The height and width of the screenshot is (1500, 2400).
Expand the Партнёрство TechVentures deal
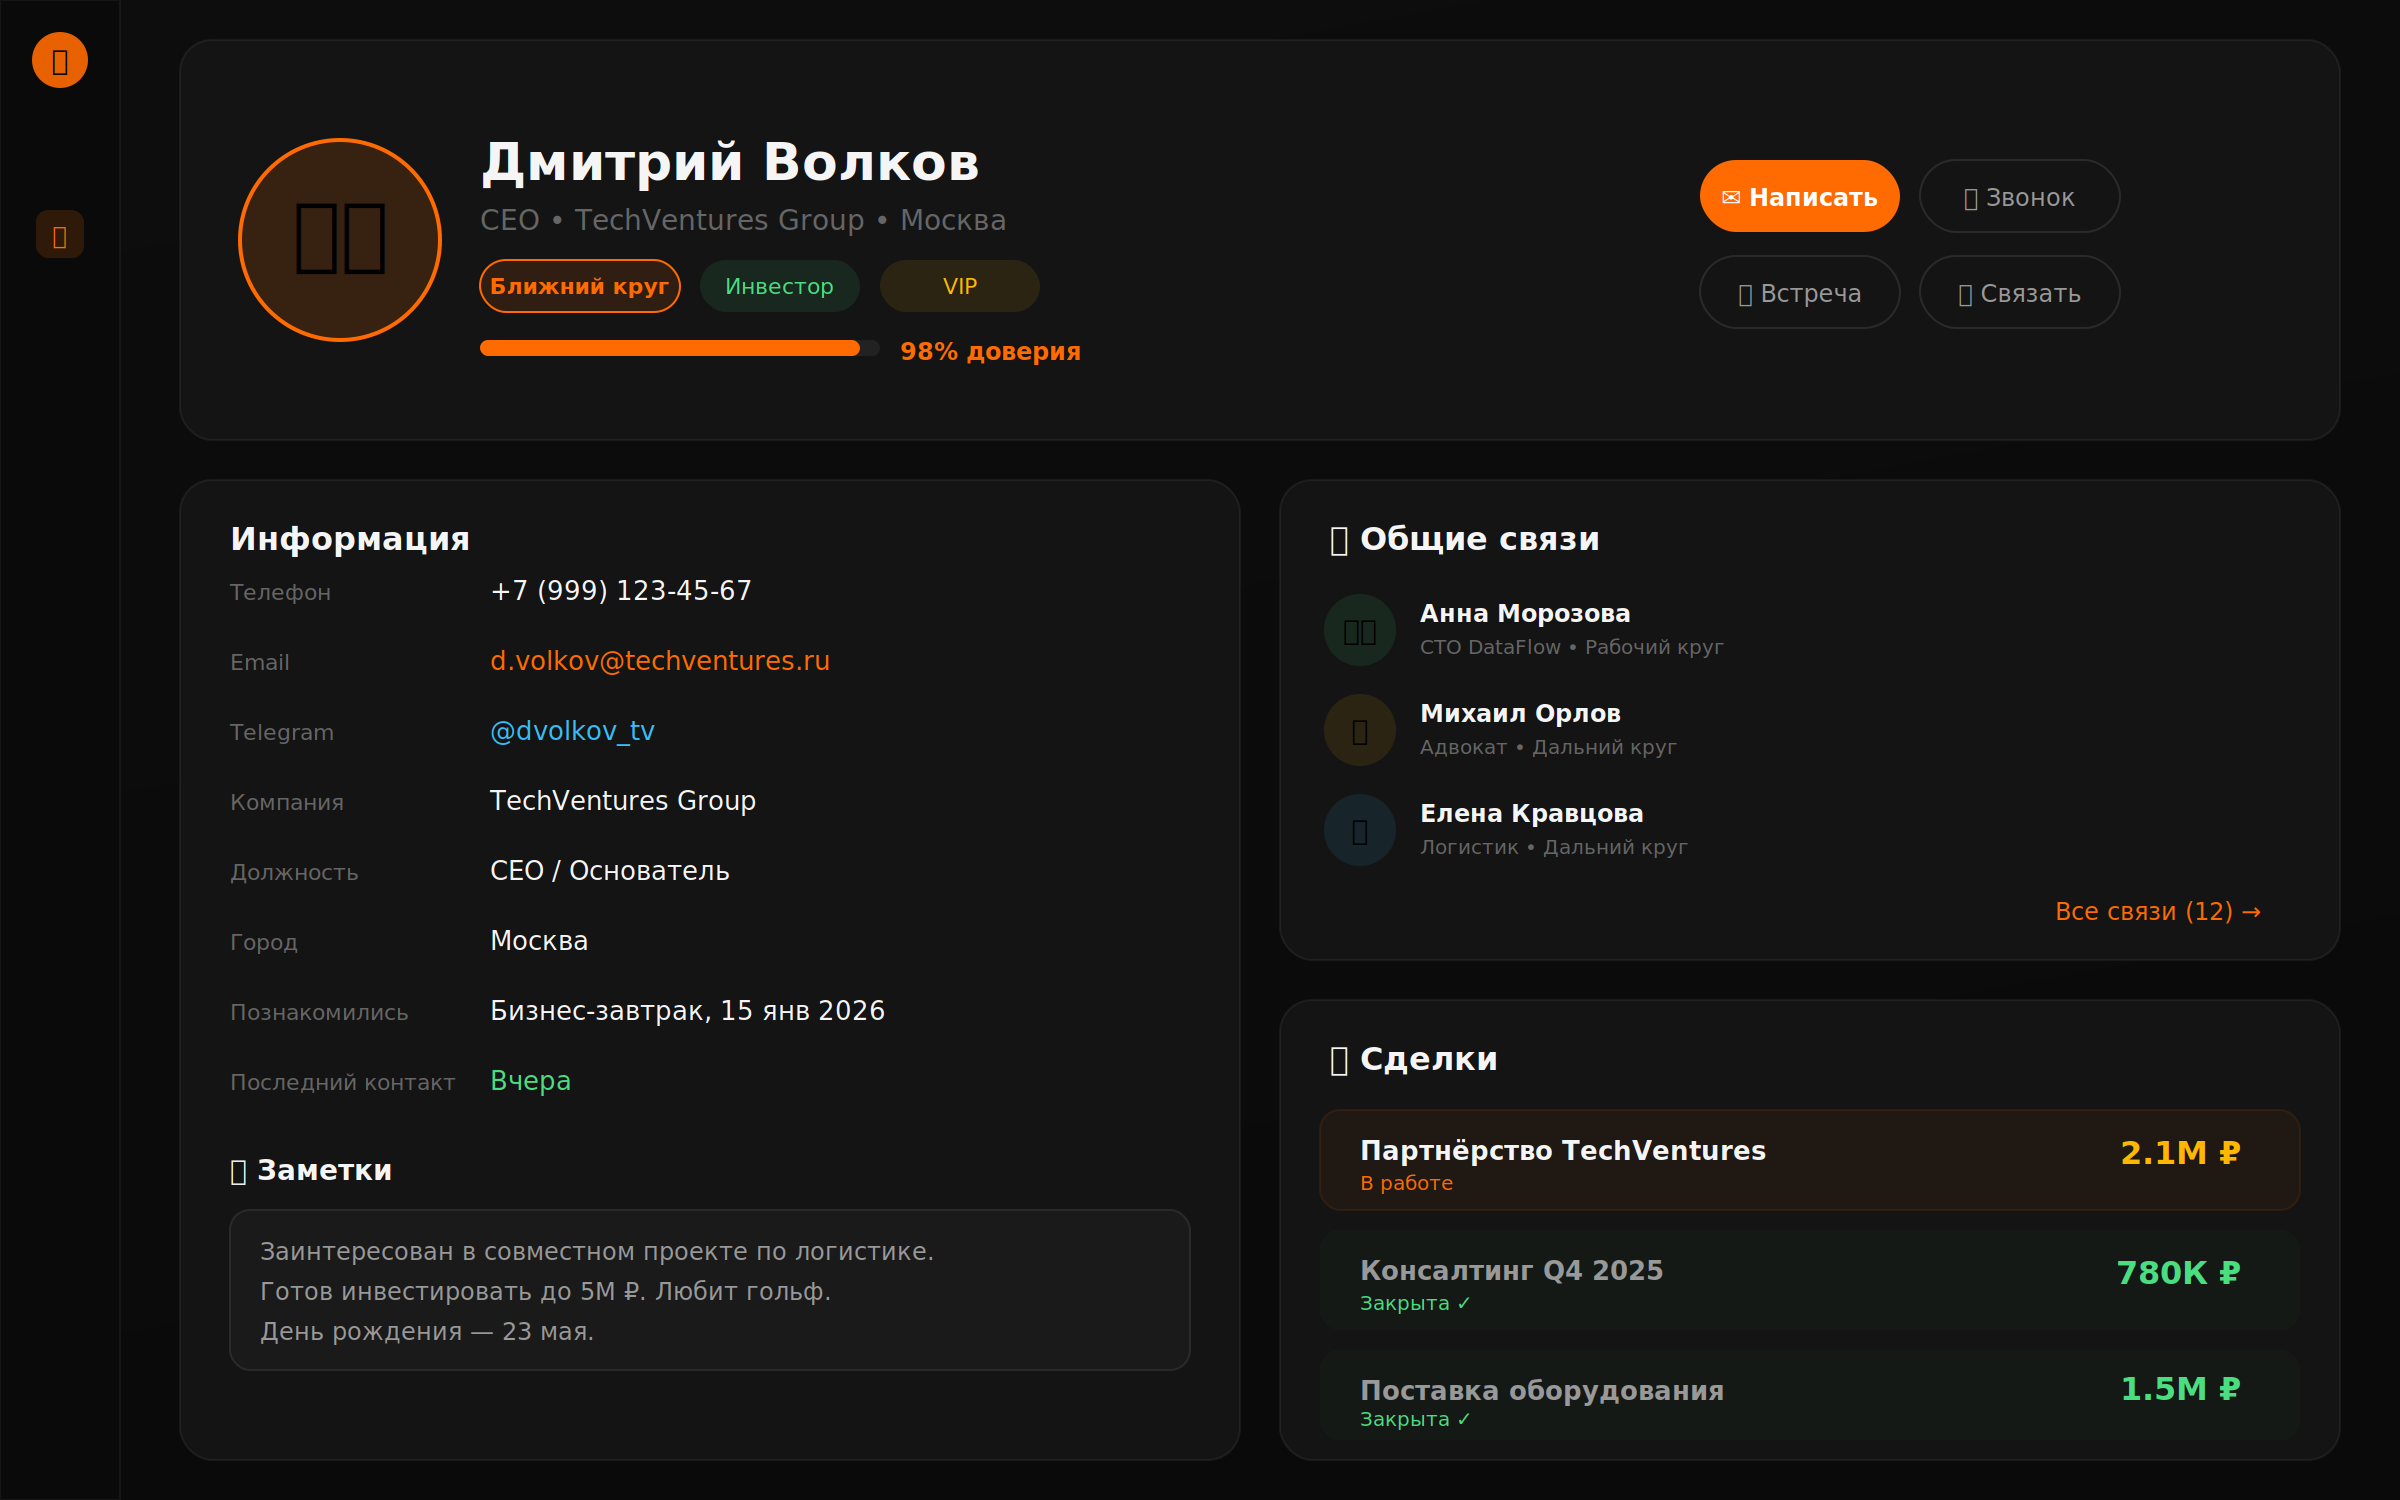(1810, 1161)
